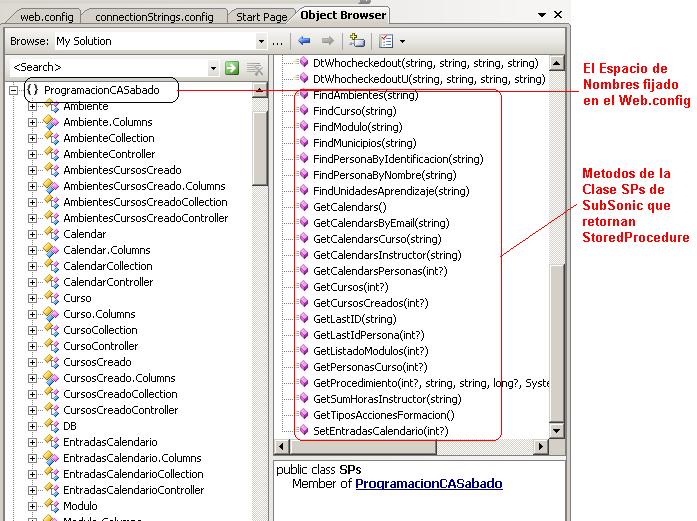Image resolution: width=697 pixels, height=521 pixels.
Task: Click members pane scroll left arrow
Action: tap(281, 446)
